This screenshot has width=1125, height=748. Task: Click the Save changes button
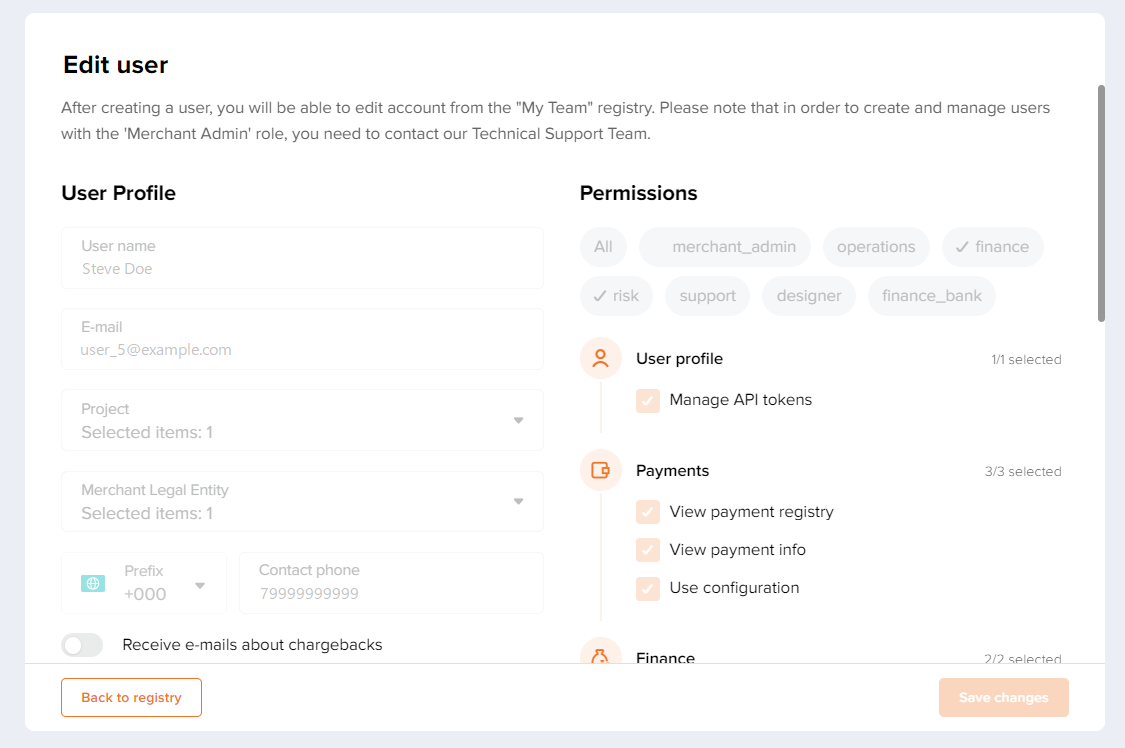(x=1004, y=697)
